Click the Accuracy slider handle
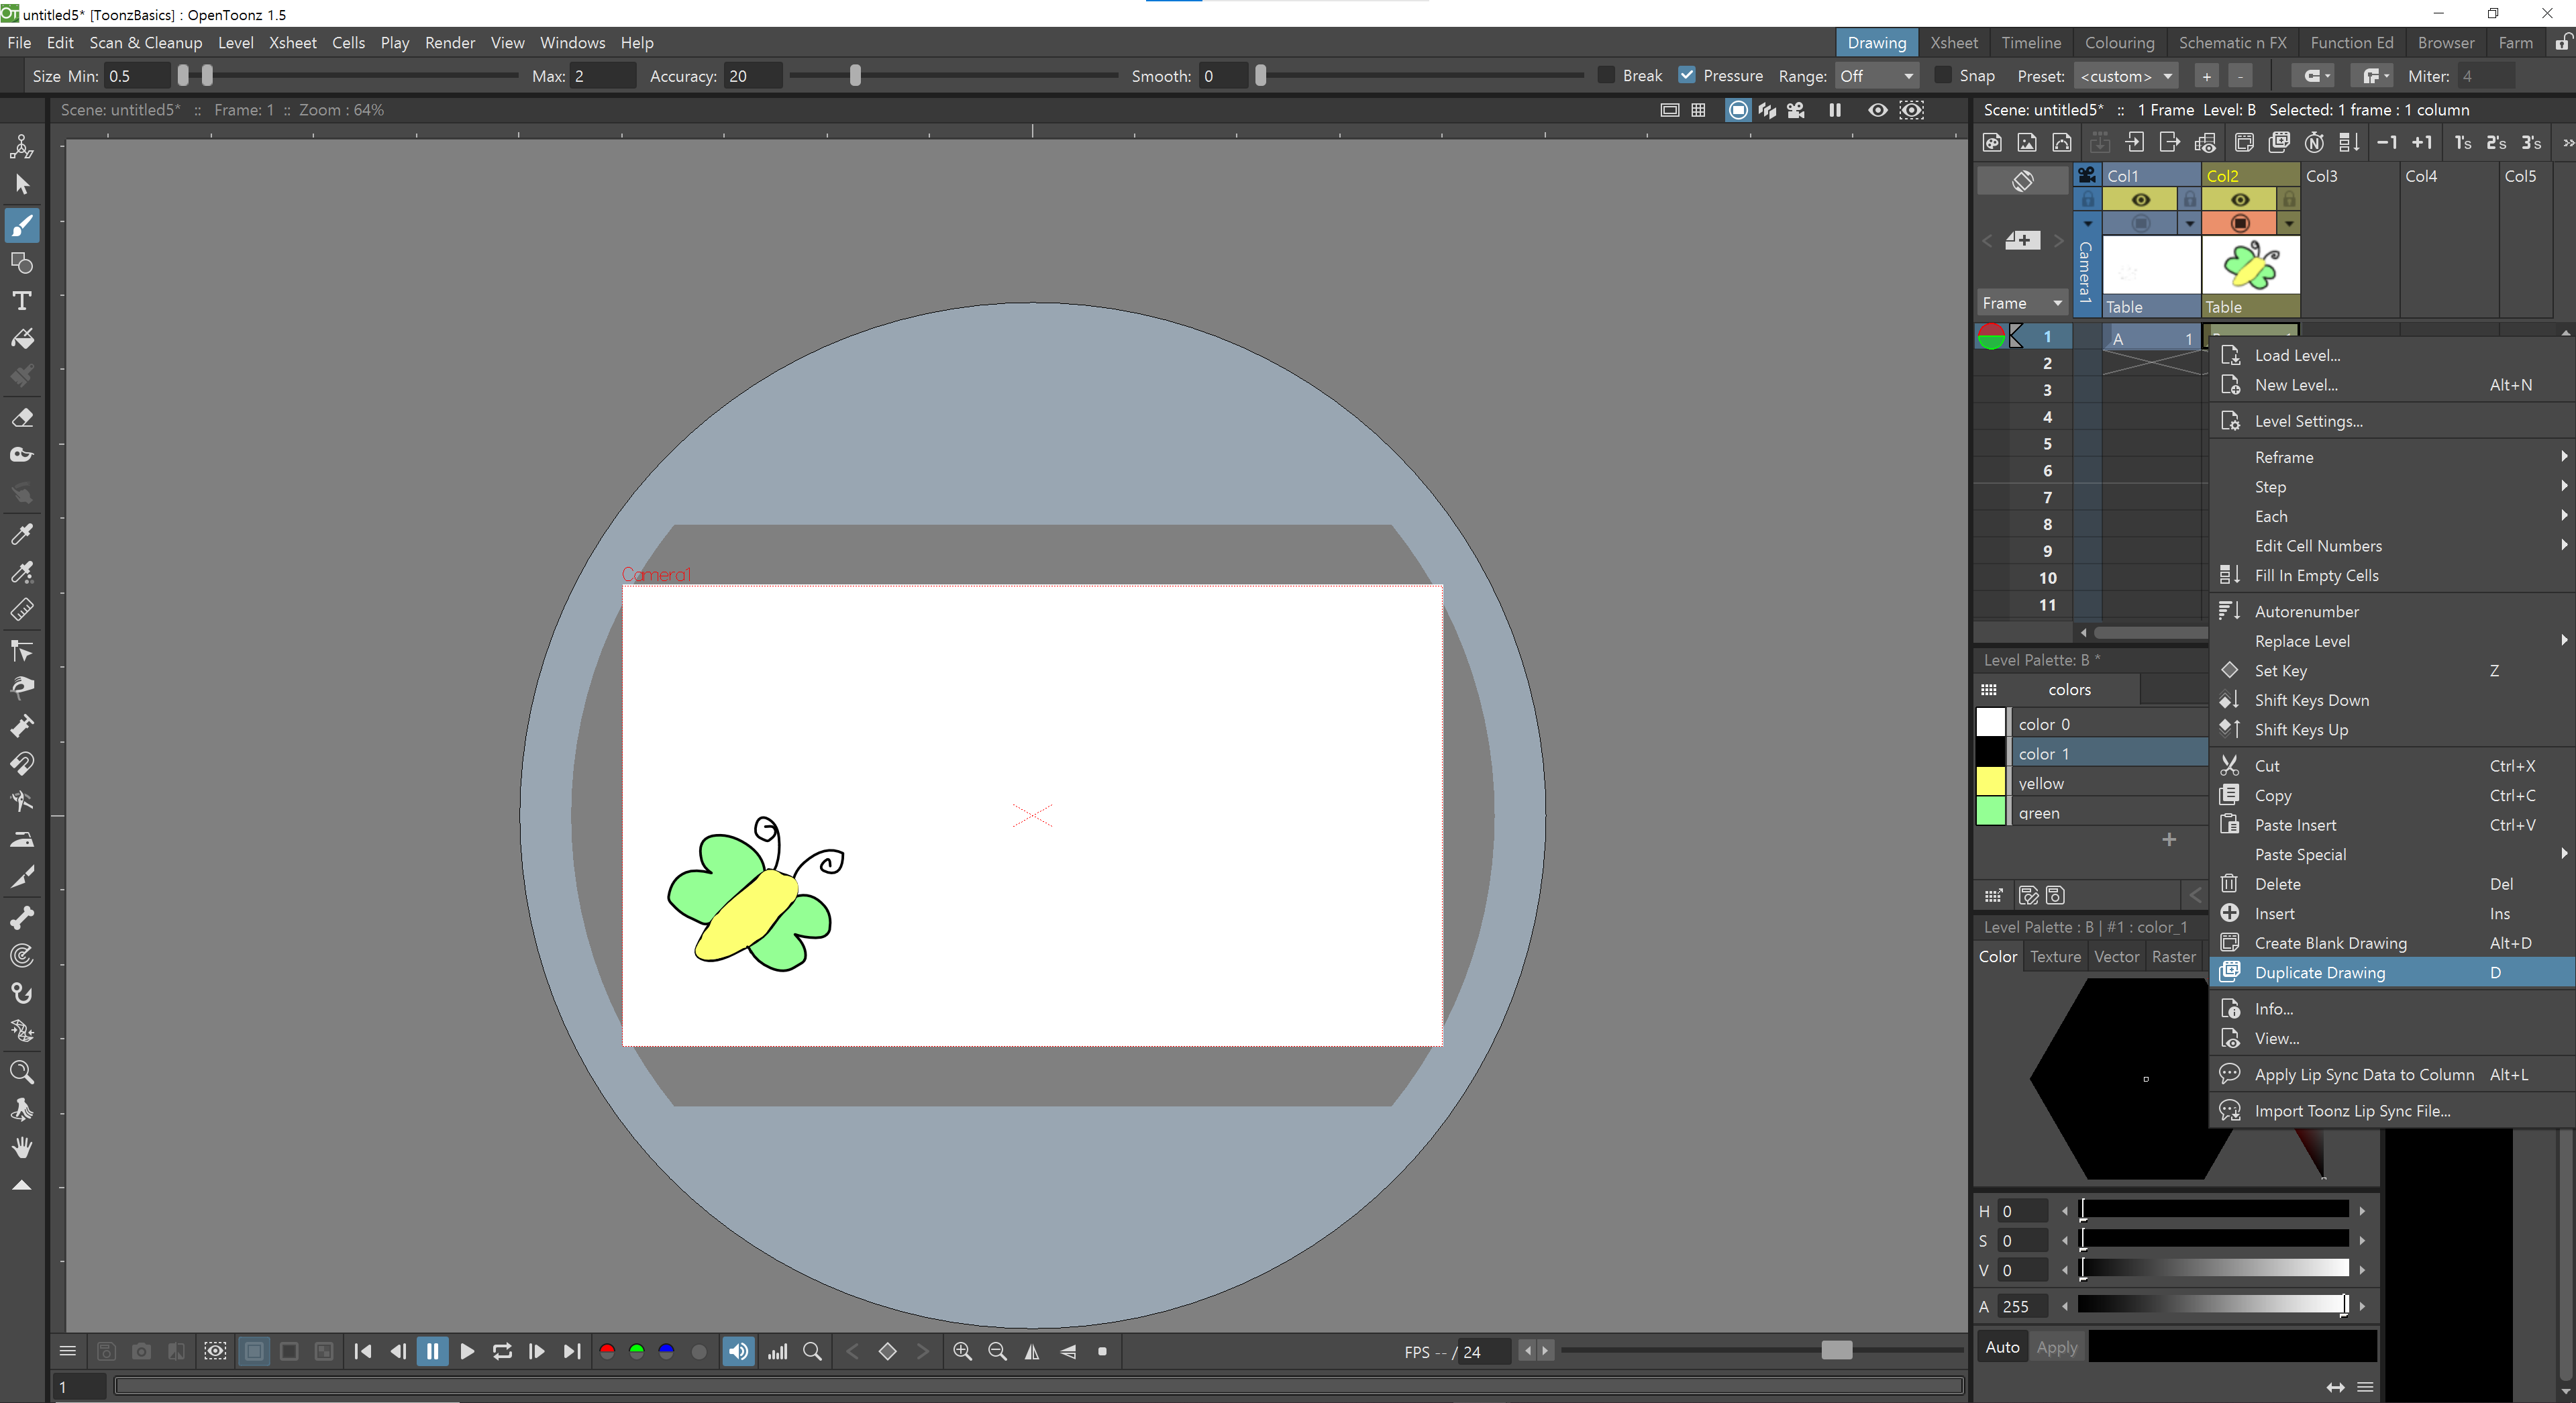The height and width of the screenshot is (1403, 2576). pos(855,76)
